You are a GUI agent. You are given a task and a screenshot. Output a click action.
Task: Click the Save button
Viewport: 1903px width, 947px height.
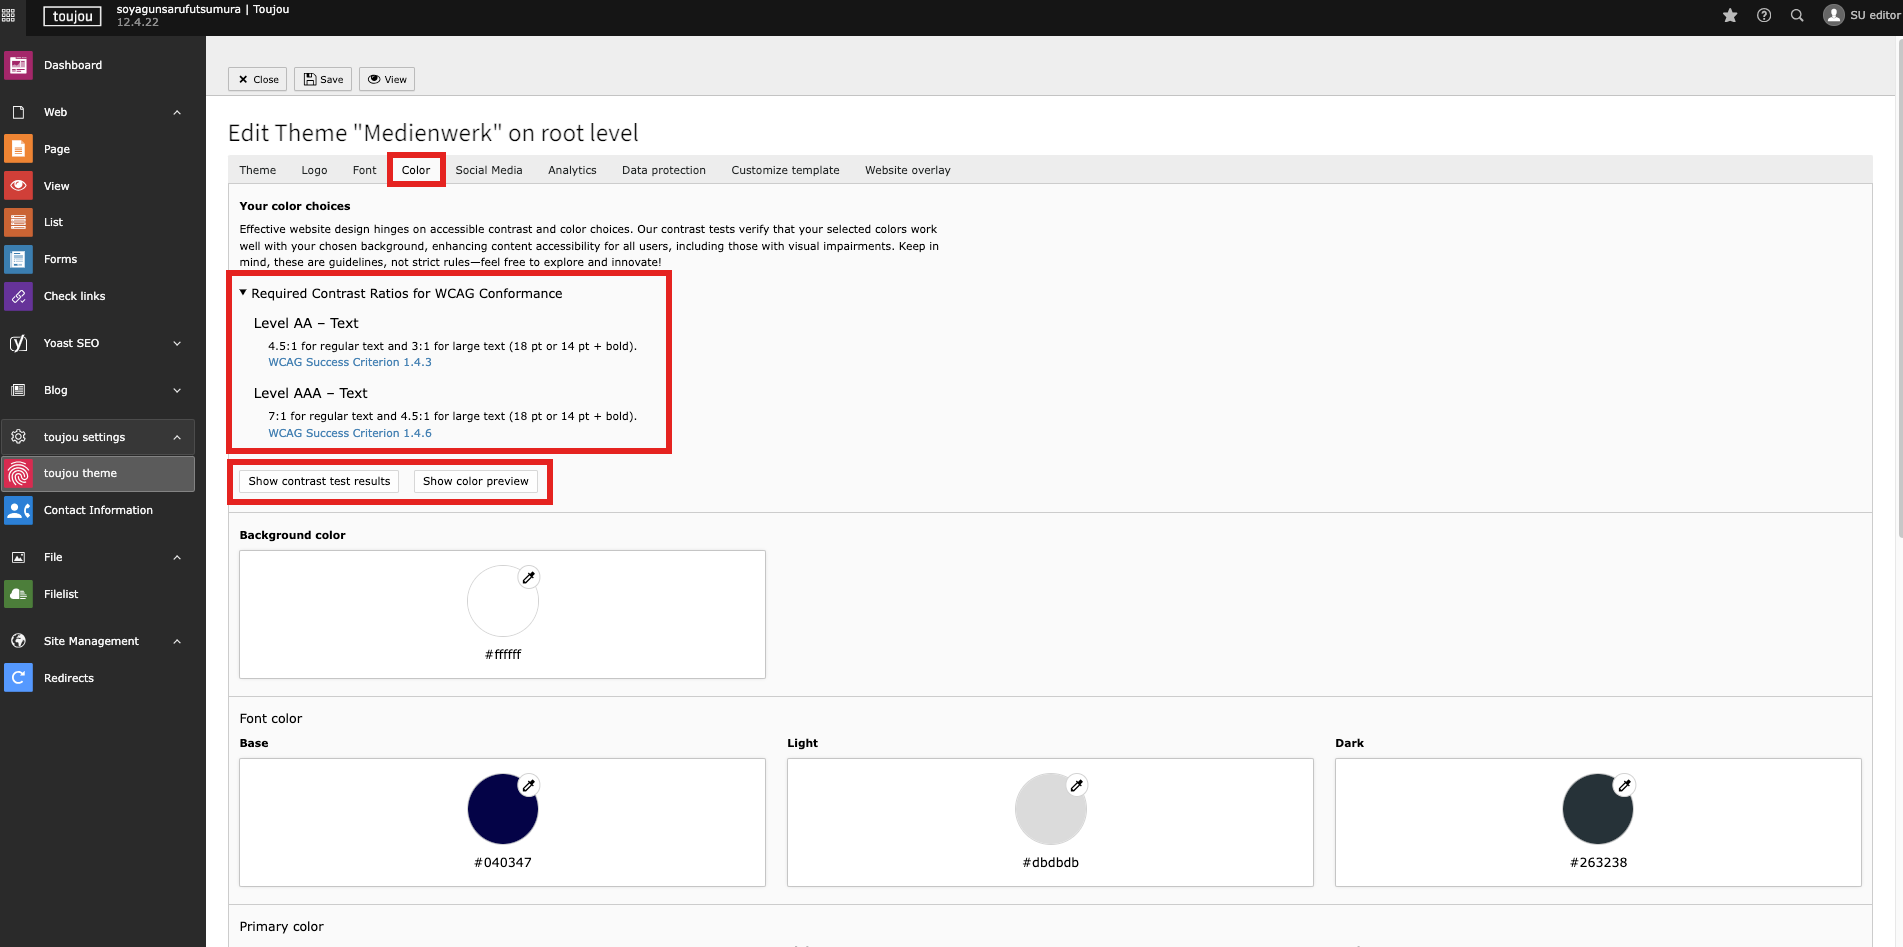(x=323, y=79)
